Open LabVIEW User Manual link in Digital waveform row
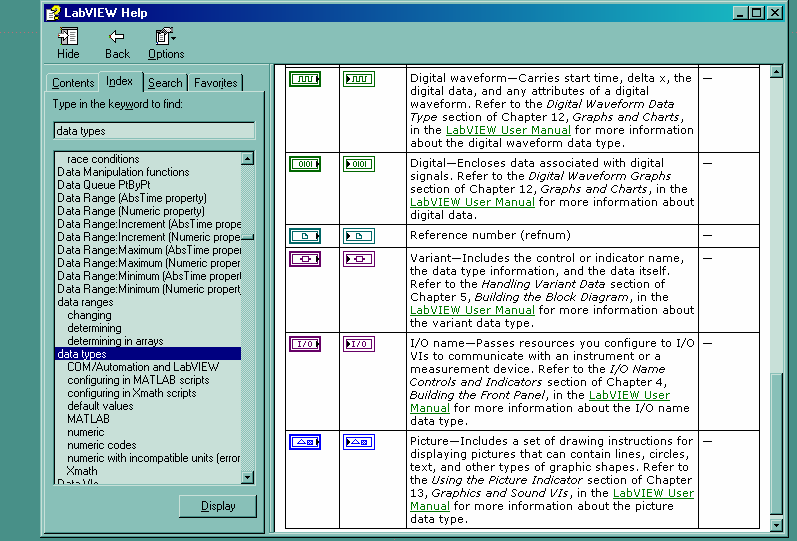797x541 pixels. 508,130
